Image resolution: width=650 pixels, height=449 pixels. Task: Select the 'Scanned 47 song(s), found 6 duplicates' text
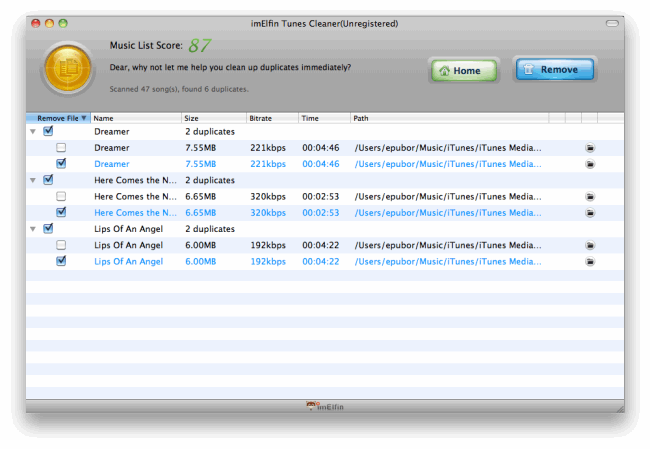click(x=179, y=89)
